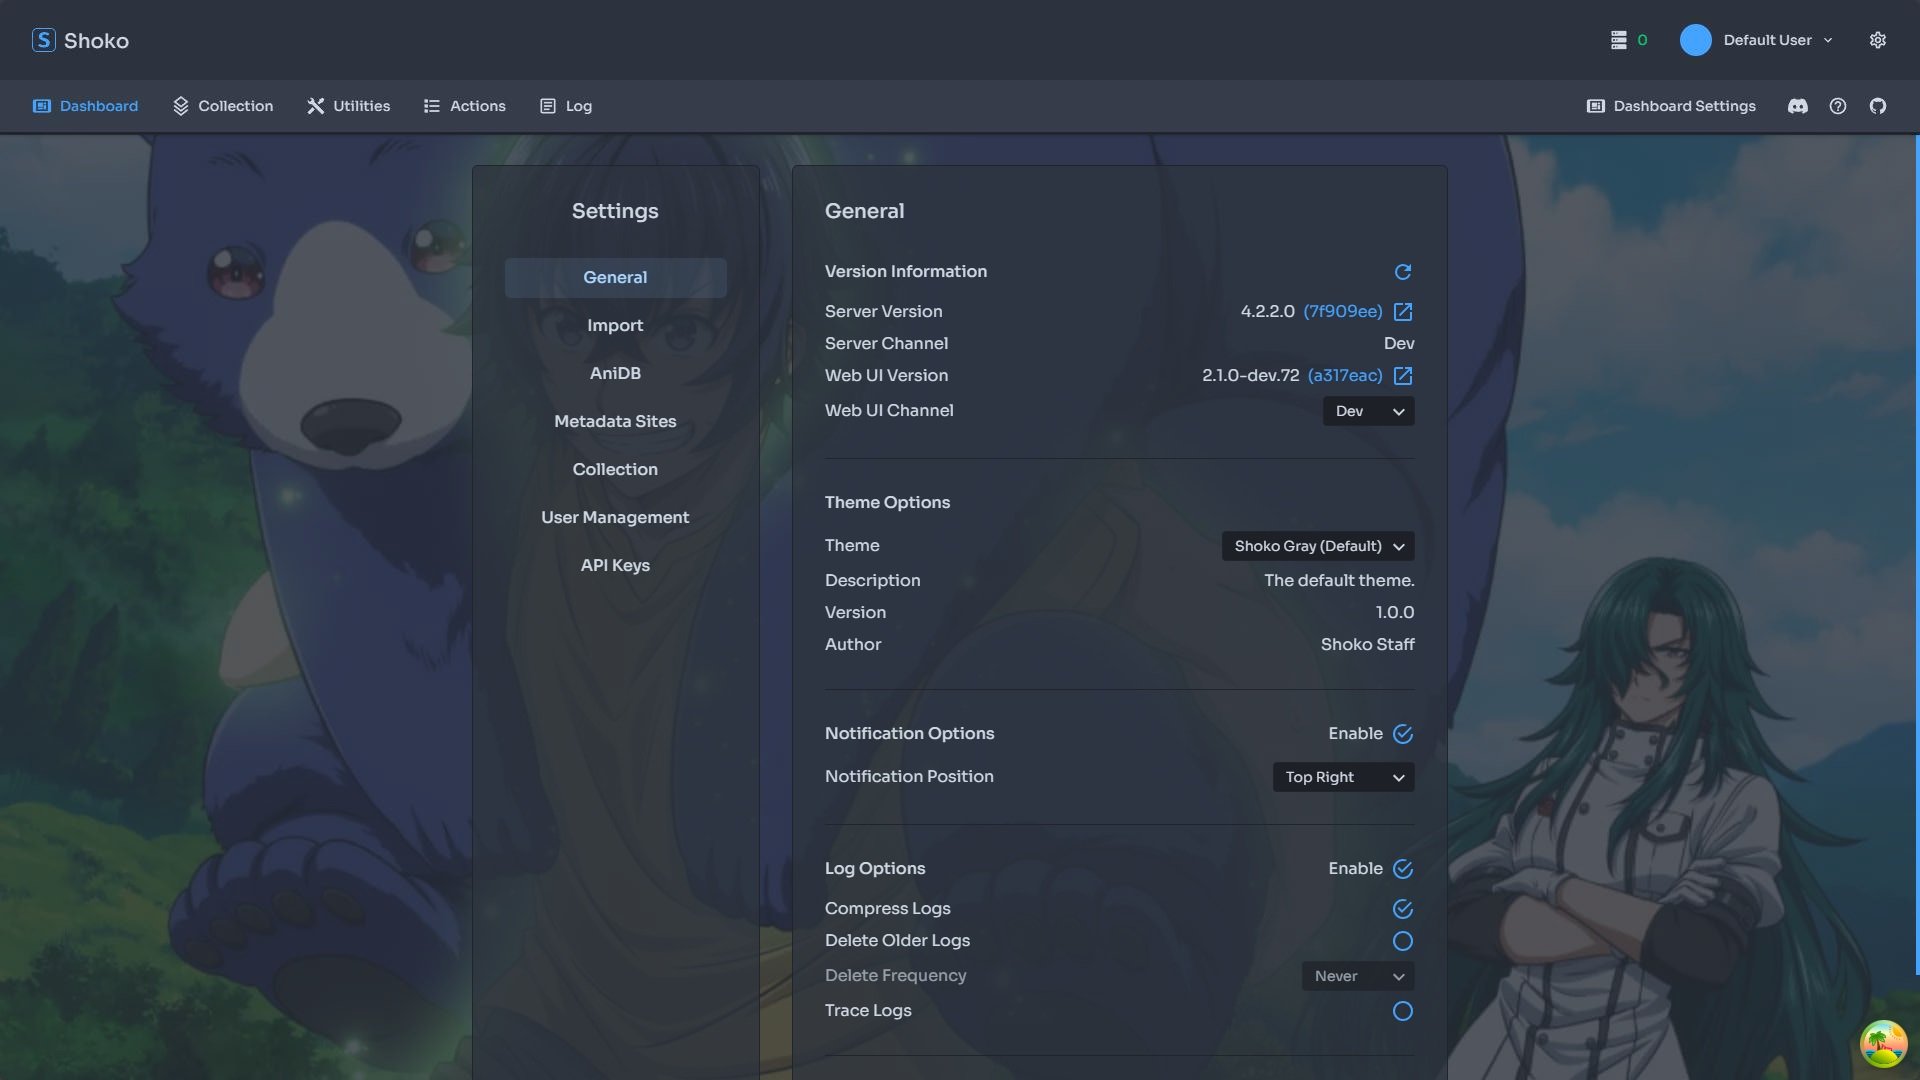Open the GitHub link icon
This screenshot has width=1920, height=1080.
point(1878,106)
